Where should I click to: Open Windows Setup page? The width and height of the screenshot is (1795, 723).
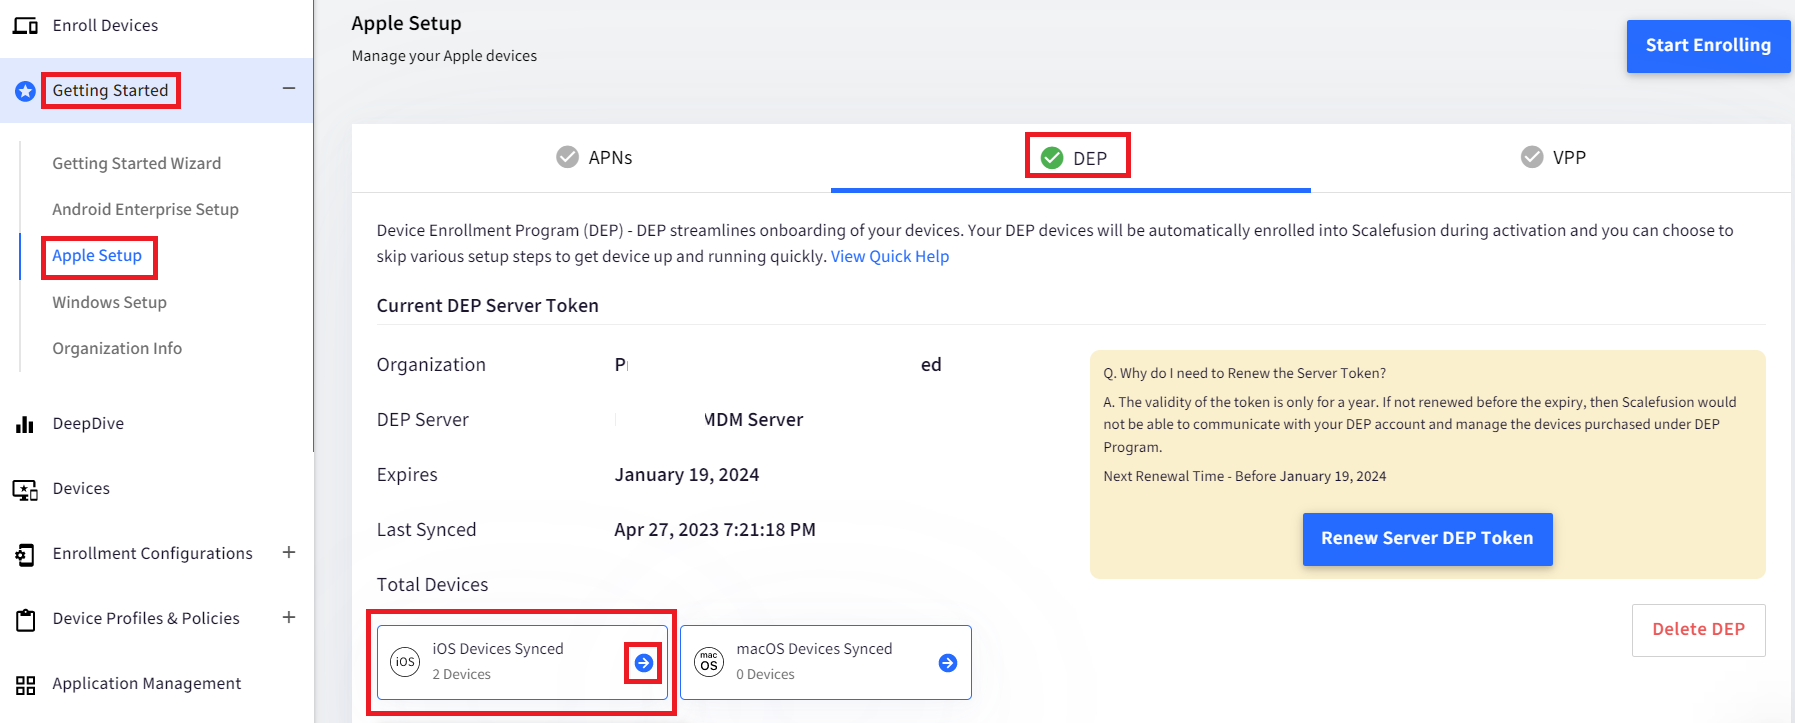pyautogui.click(x=110, y=302)
